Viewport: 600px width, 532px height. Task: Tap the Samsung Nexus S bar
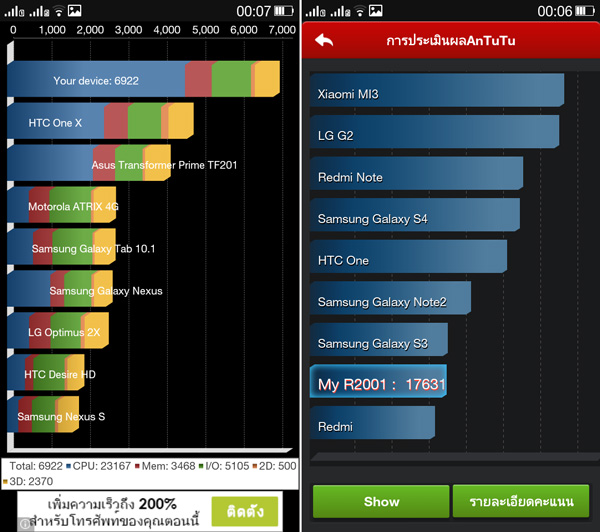click(x=43, y=415)
